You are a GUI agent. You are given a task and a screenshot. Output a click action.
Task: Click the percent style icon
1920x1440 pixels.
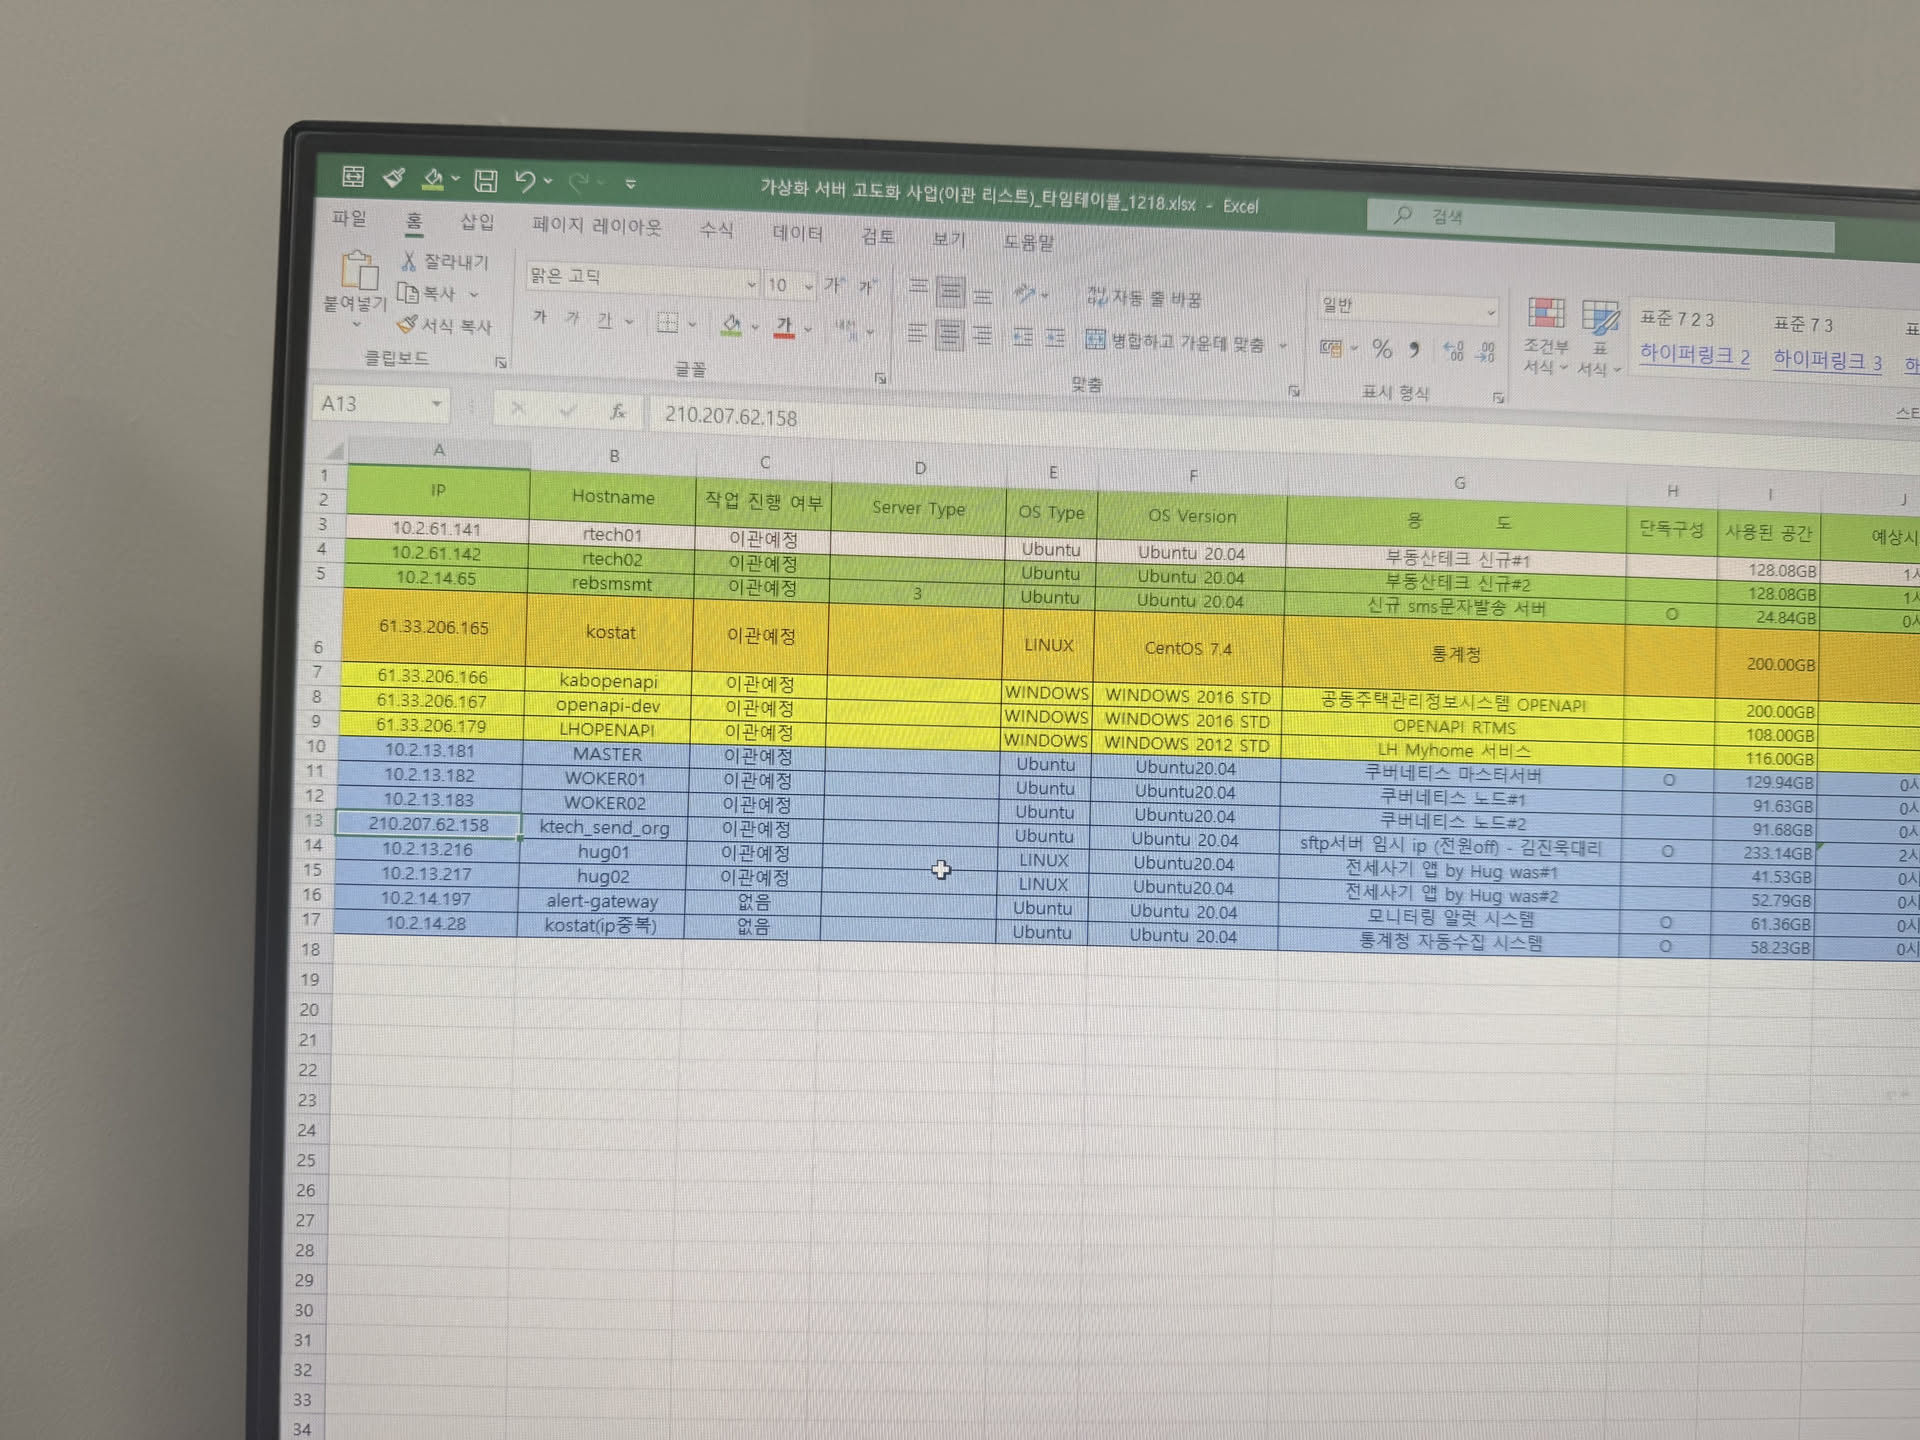pos(1382,349)
